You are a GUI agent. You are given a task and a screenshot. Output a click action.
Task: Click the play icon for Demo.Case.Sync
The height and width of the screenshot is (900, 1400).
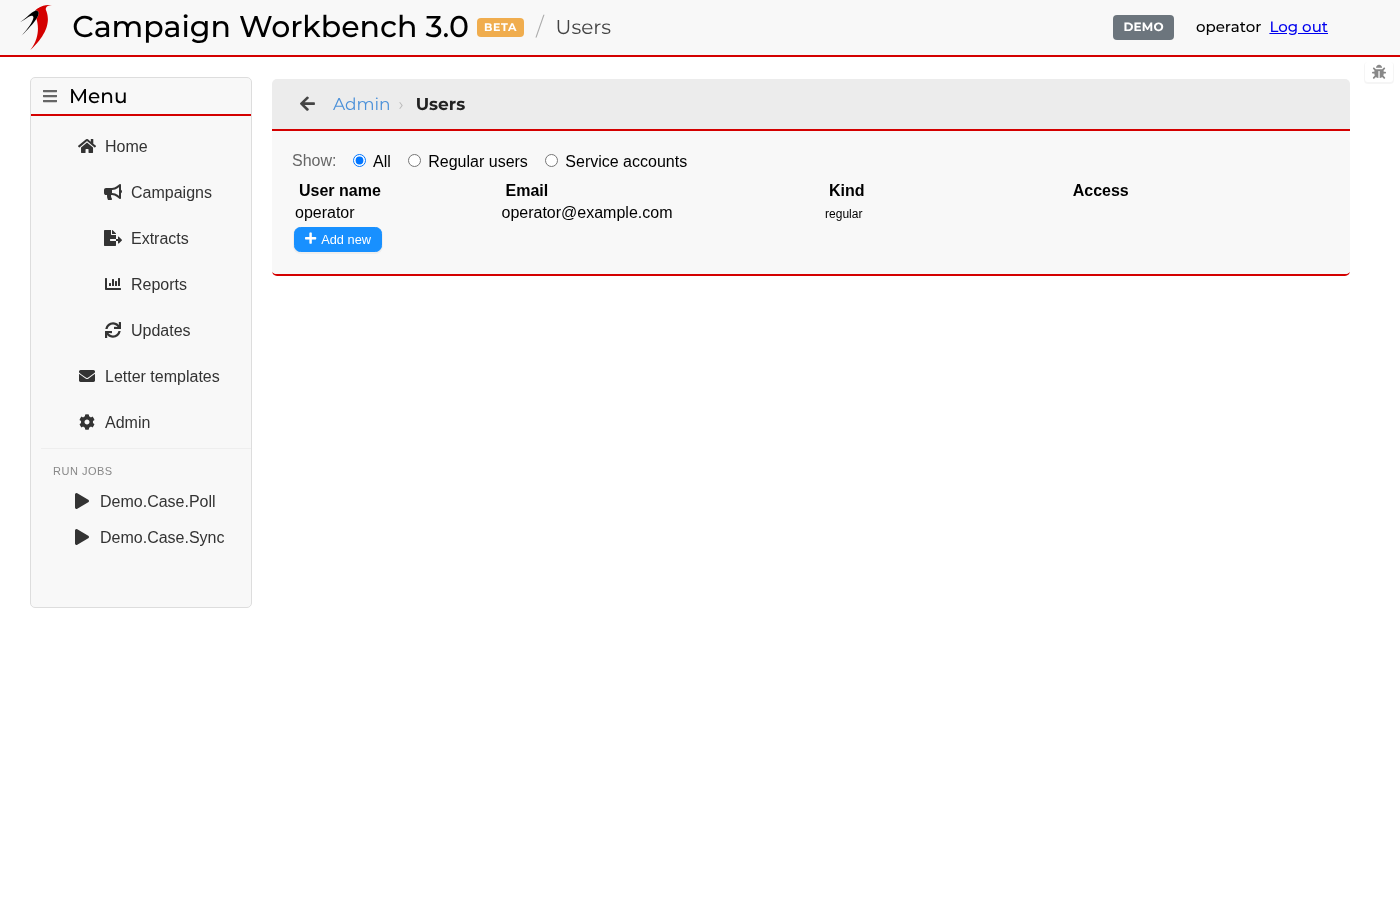(82, 537)
